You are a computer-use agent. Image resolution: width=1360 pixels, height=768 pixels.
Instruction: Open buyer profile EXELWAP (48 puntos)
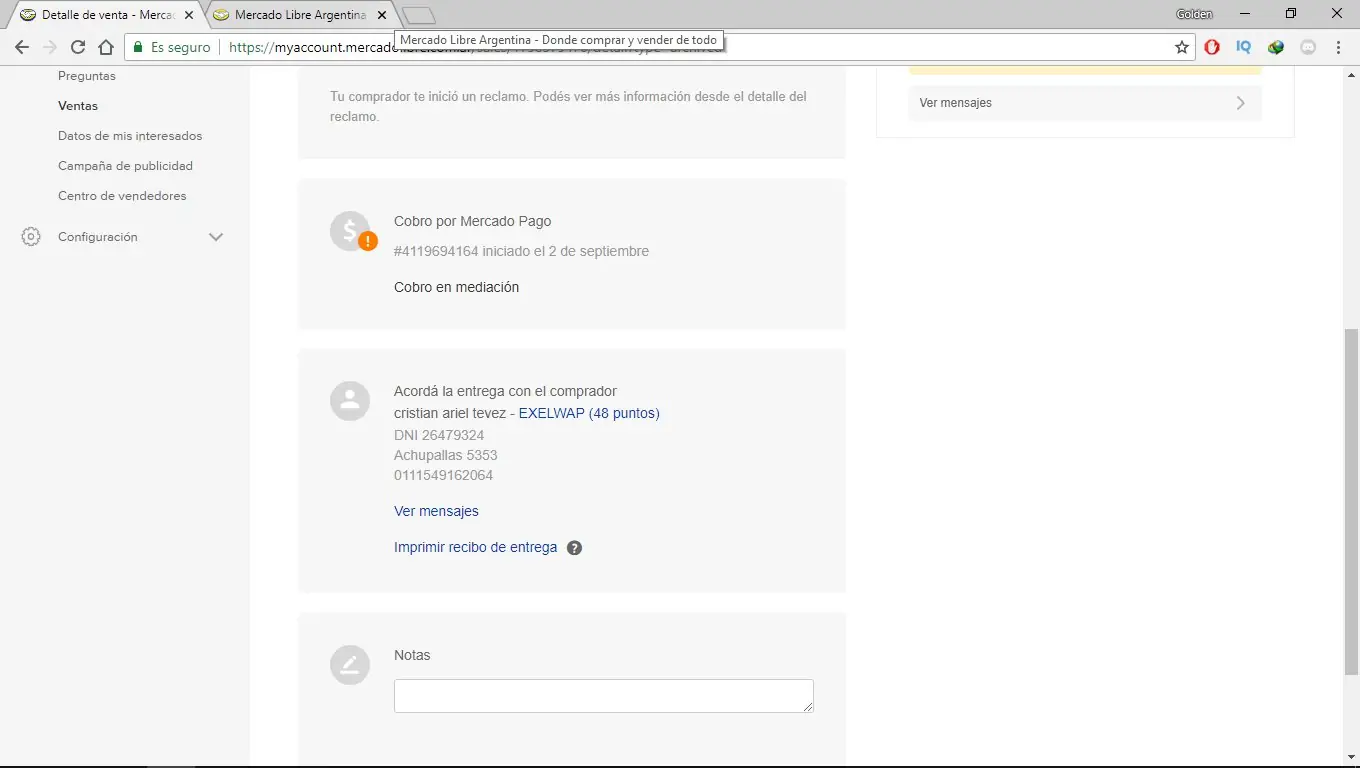[589, 413]
